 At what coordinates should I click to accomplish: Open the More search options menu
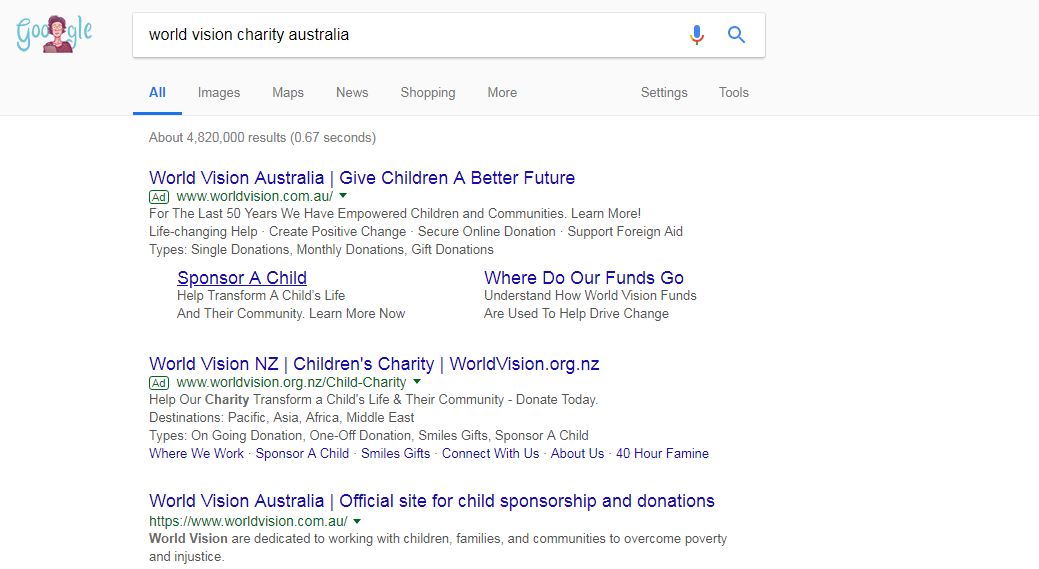click(x=502, y=92)
